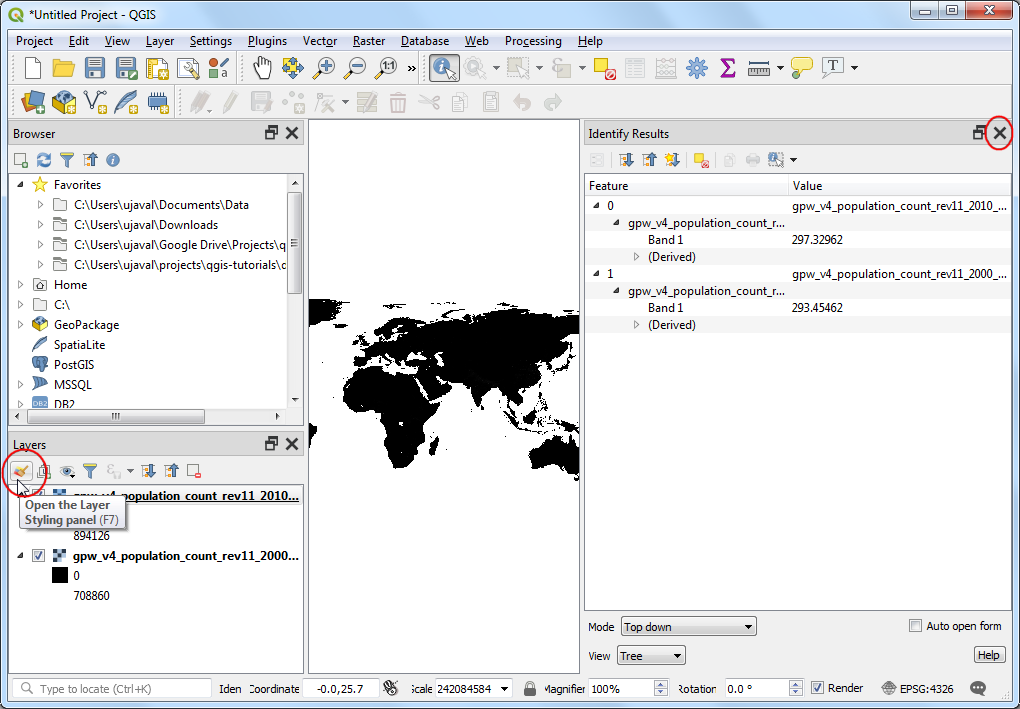Image resolution: width=1020 pixels, height=709 pixels.
Task: Select the Pan Map tool
Action: click(262, 68)
